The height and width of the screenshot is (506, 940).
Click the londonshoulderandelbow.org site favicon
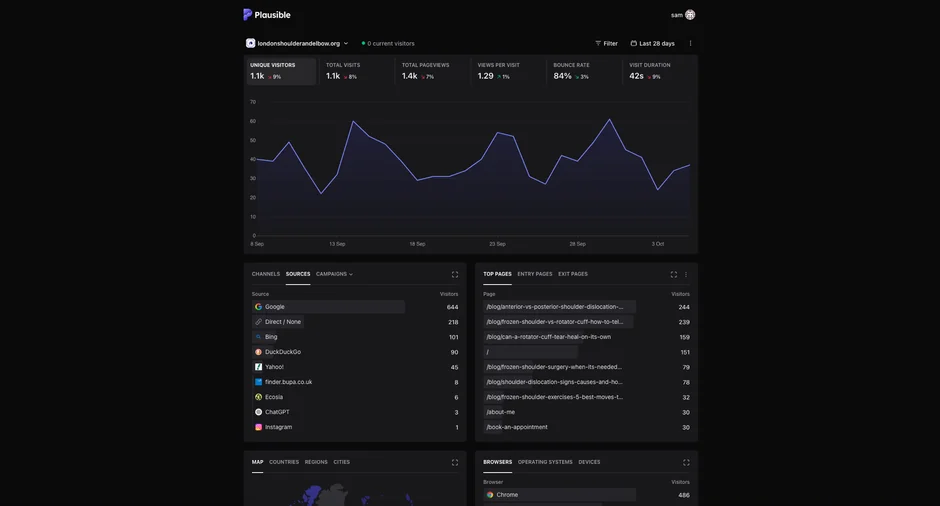point(251,43)
